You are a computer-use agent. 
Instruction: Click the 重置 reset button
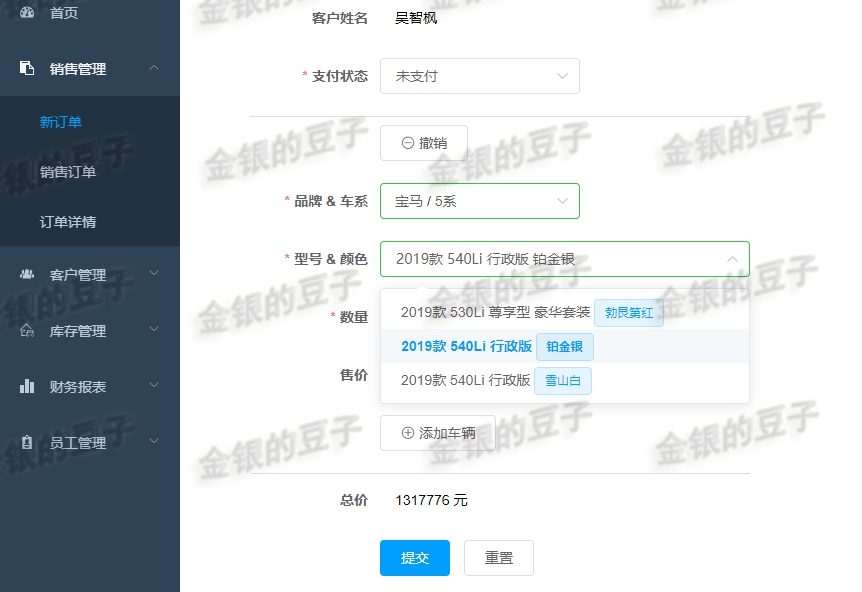pyautogui.click(x=498, y=557)
